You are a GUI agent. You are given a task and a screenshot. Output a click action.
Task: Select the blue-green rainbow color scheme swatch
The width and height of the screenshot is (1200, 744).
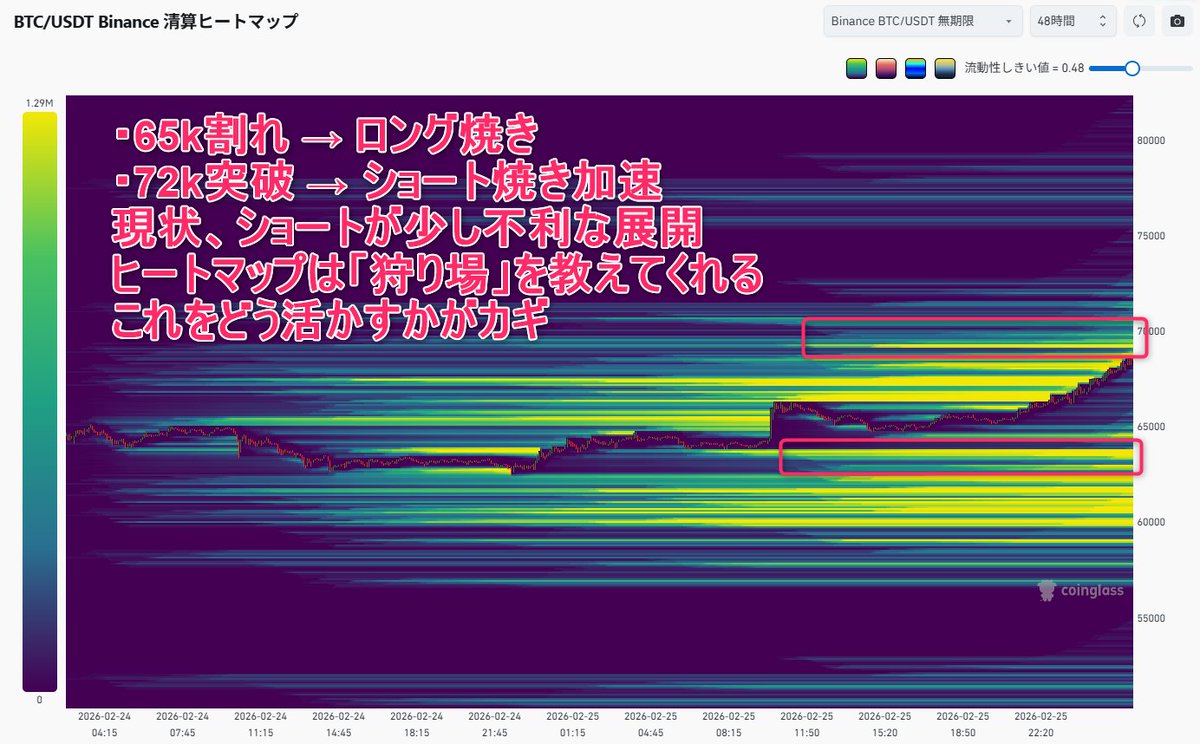(915, 68)
